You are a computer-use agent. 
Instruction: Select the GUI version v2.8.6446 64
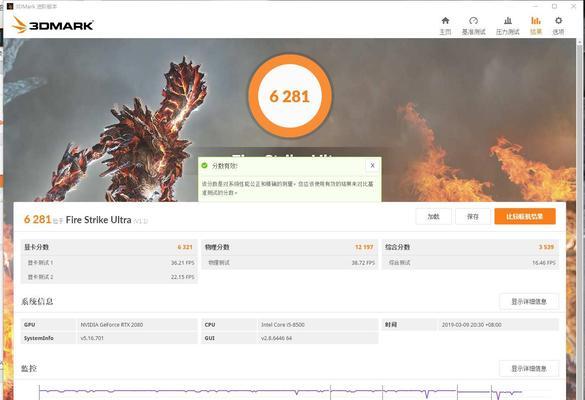(x=276, y=338)
